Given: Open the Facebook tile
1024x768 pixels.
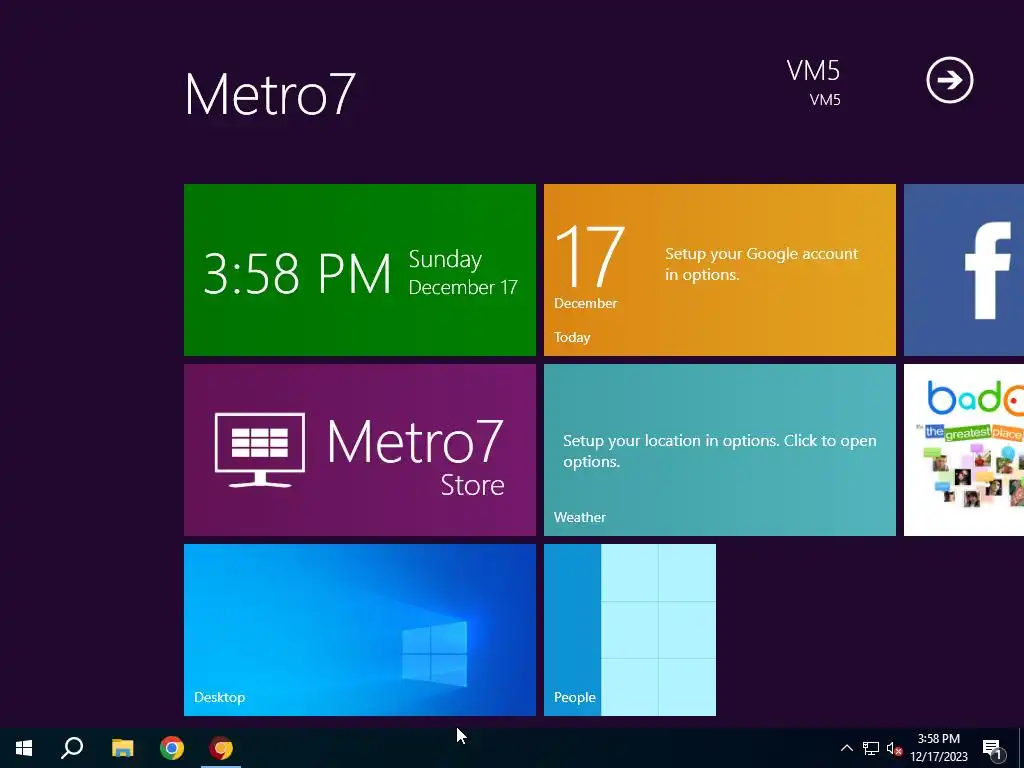Looking at the screenshot, I should coord(964,270).
